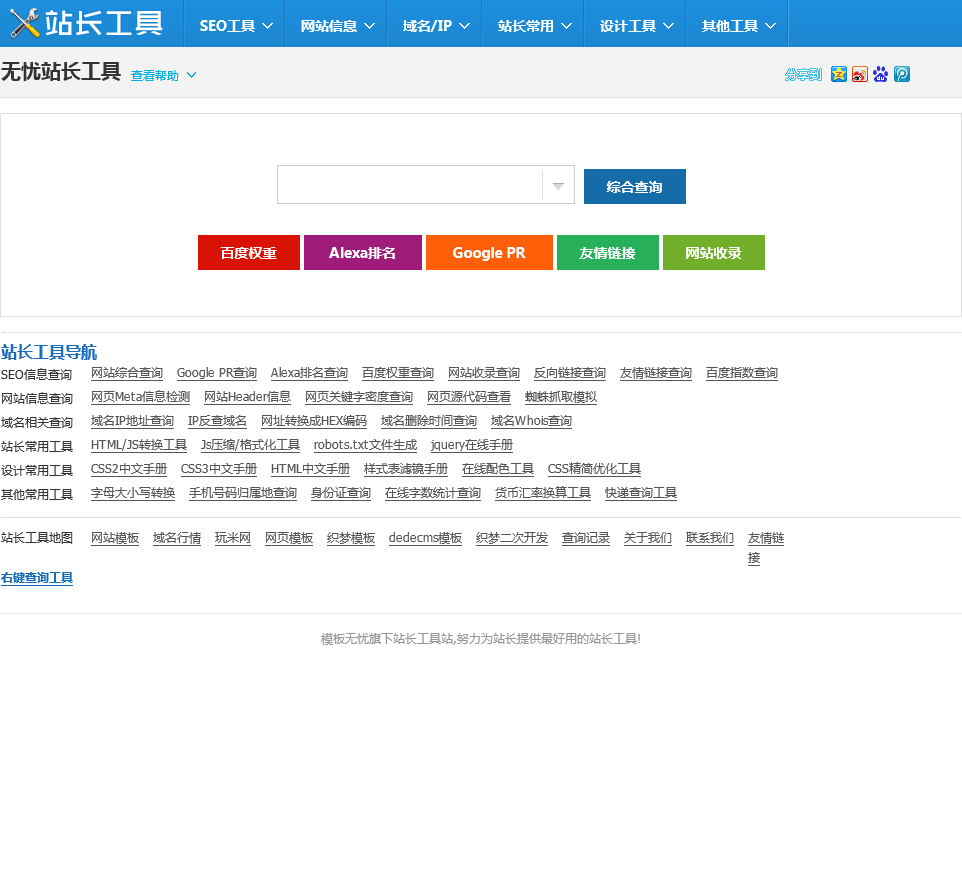Open 网站Header信息 link
This screenshot has height=875, width=962.
point(247,397)
